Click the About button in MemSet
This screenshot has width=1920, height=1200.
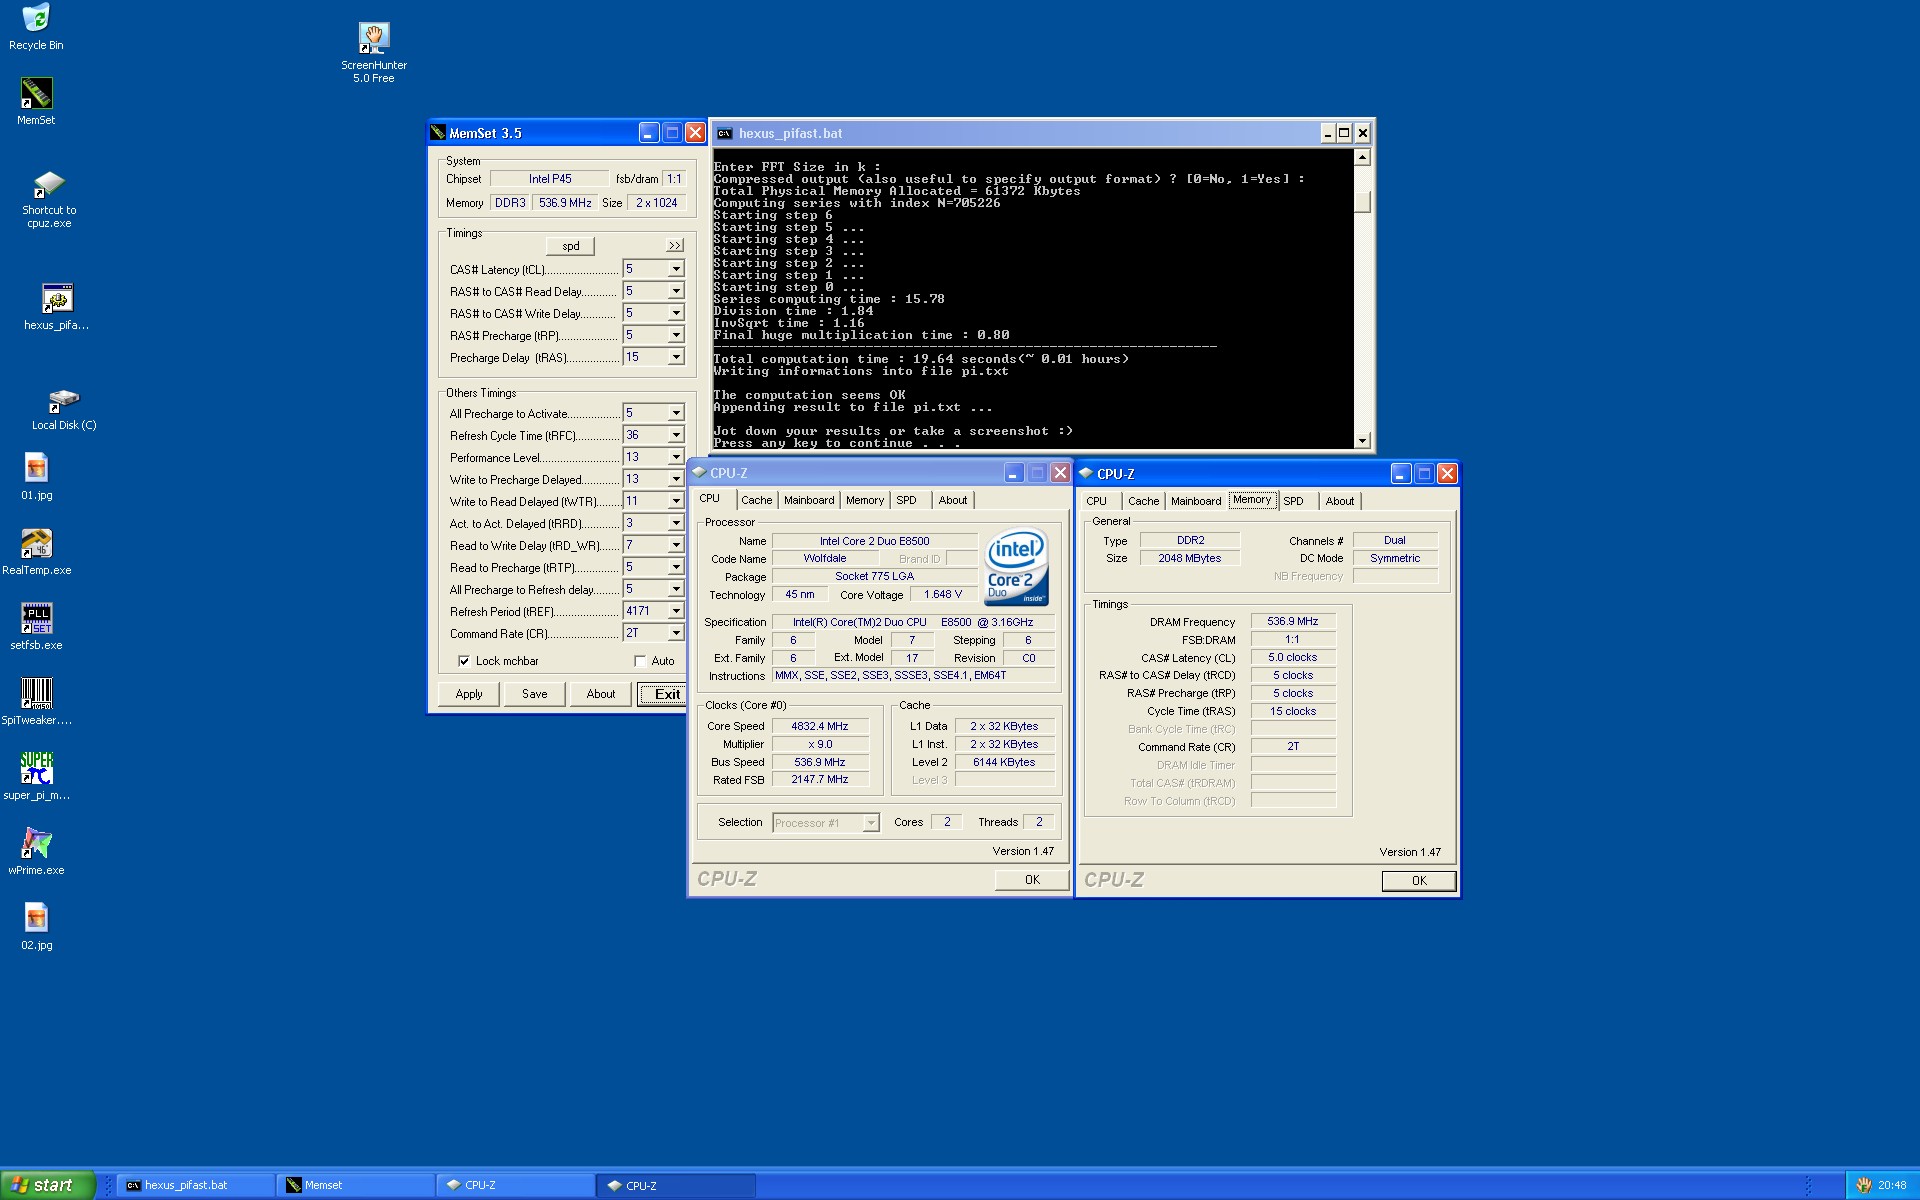601,694
